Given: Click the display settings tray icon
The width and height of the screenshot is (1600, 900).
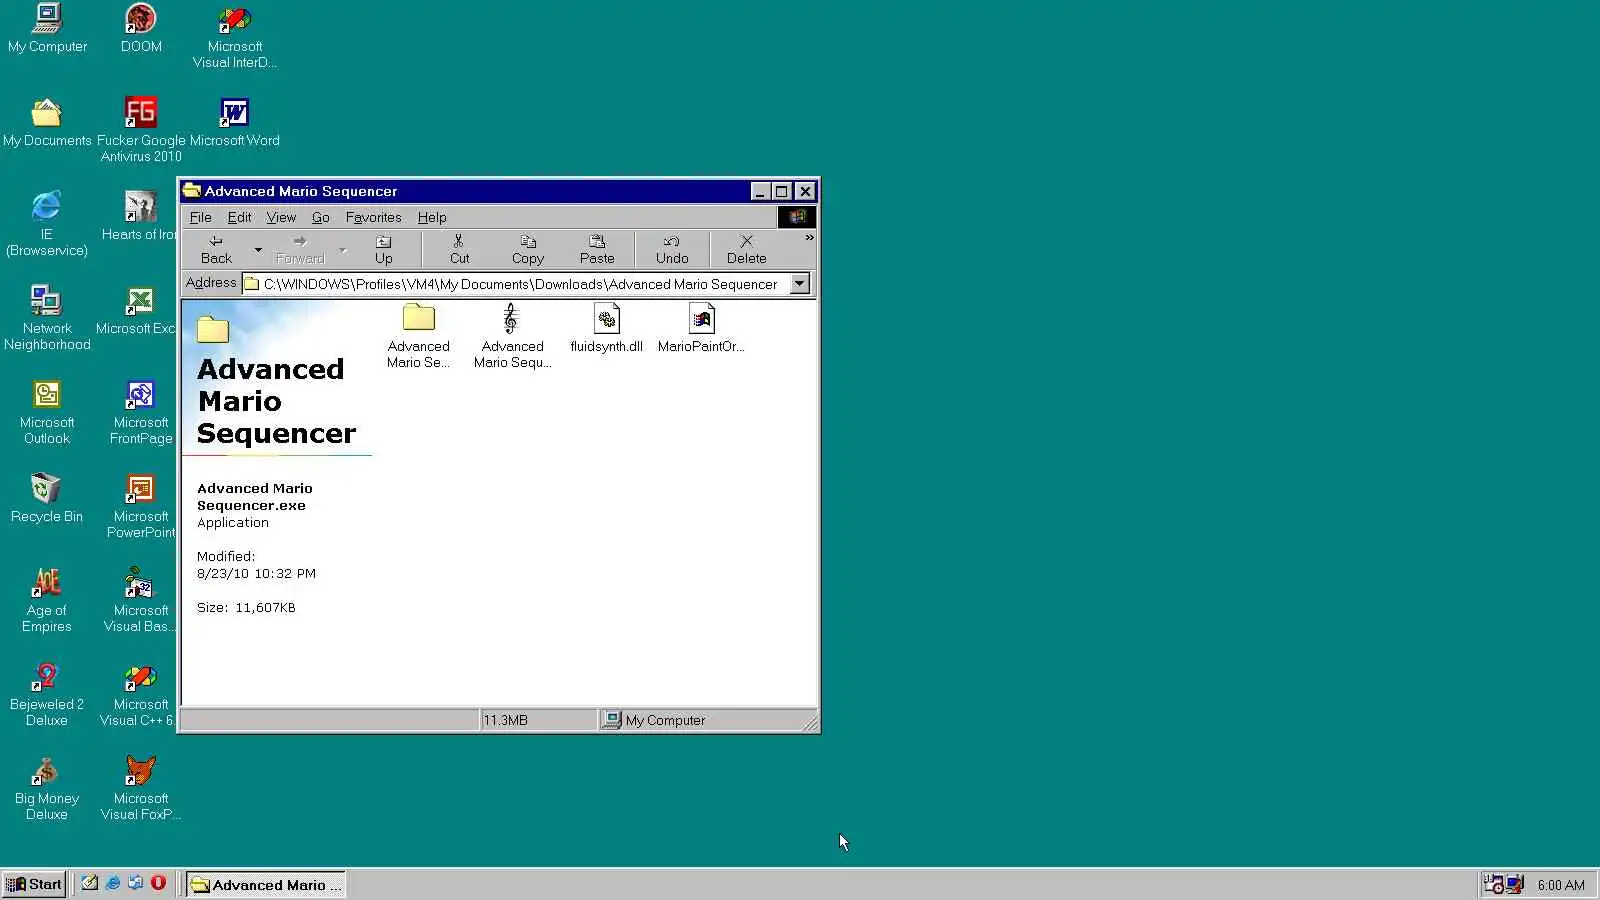Looking at the screenshot, I should [1515, 884].
